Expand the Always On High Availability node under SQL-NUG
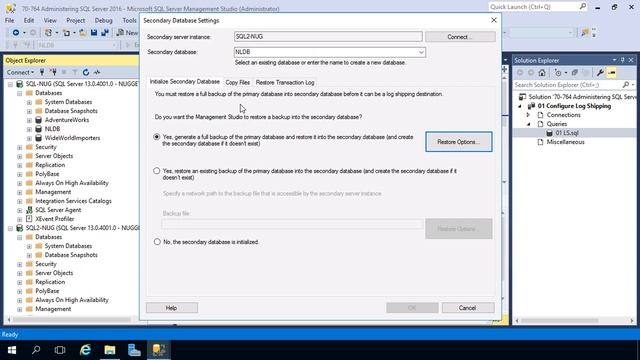The width and height of the screenshot is (640, 360). [x=20, y=183]
